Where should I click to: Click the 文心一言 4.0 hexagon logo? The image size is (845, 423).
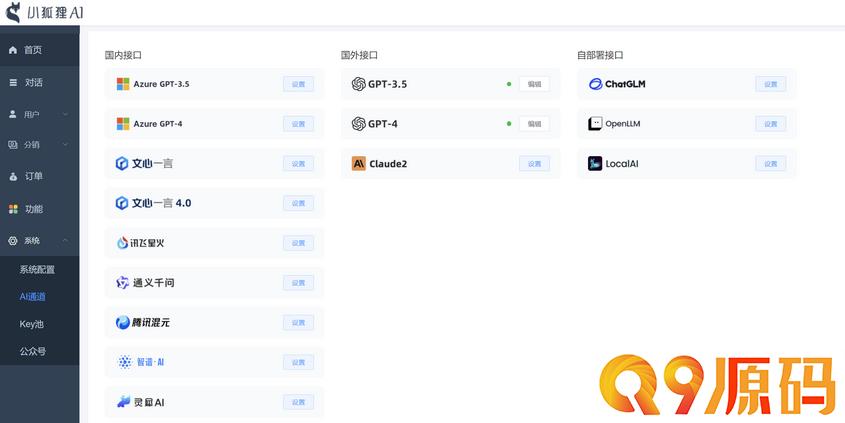[122, 203]
